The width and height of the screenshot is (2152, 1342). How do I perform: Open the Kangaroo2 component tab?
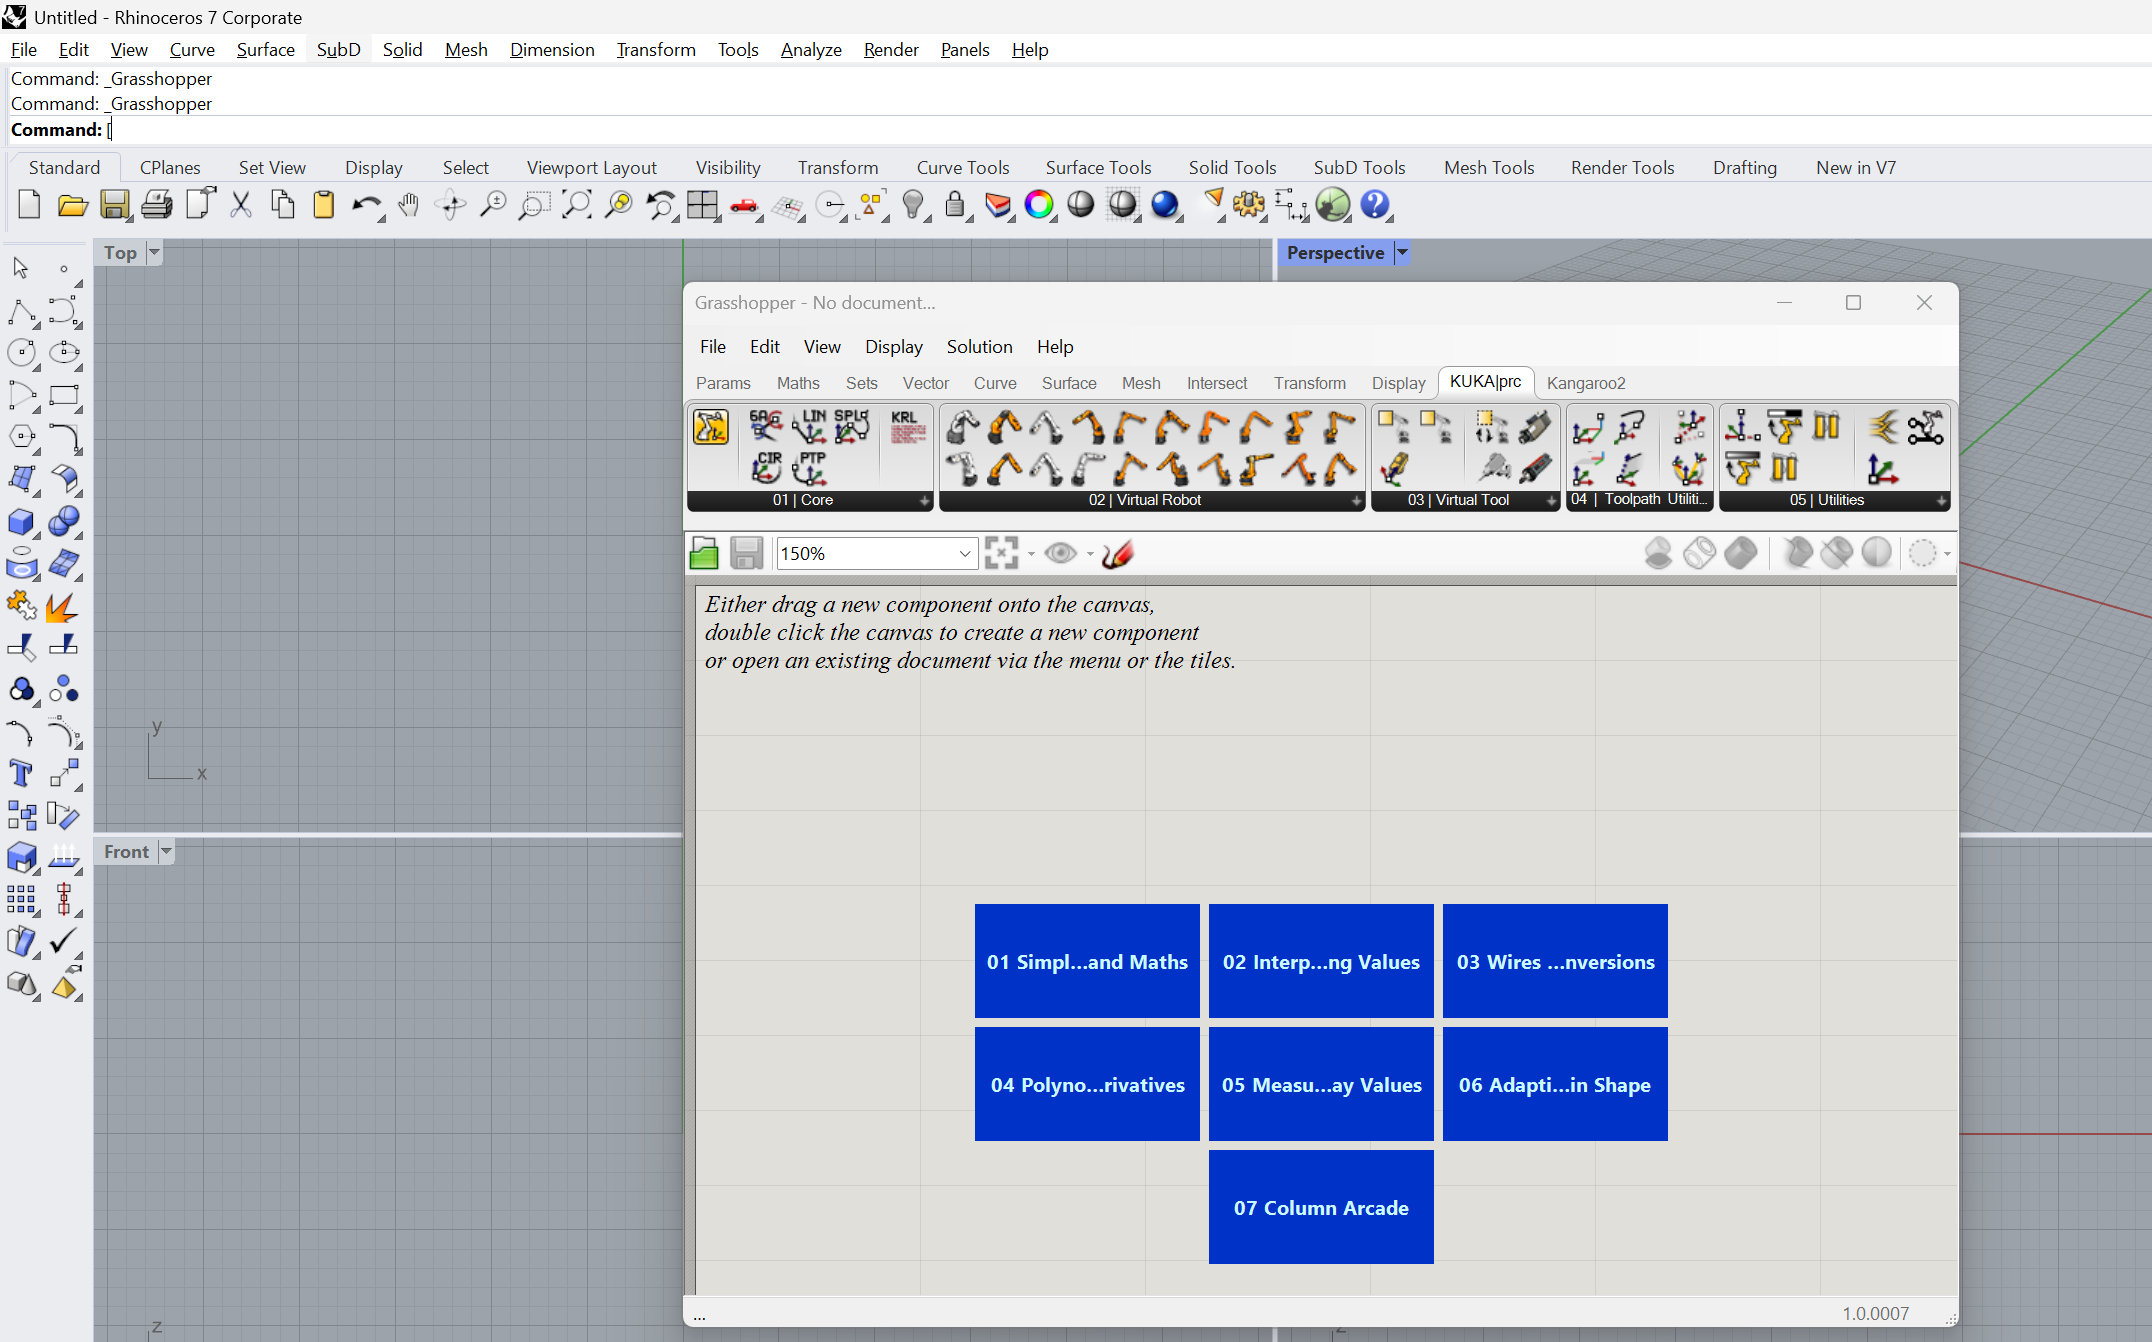tap(1586, 383)
